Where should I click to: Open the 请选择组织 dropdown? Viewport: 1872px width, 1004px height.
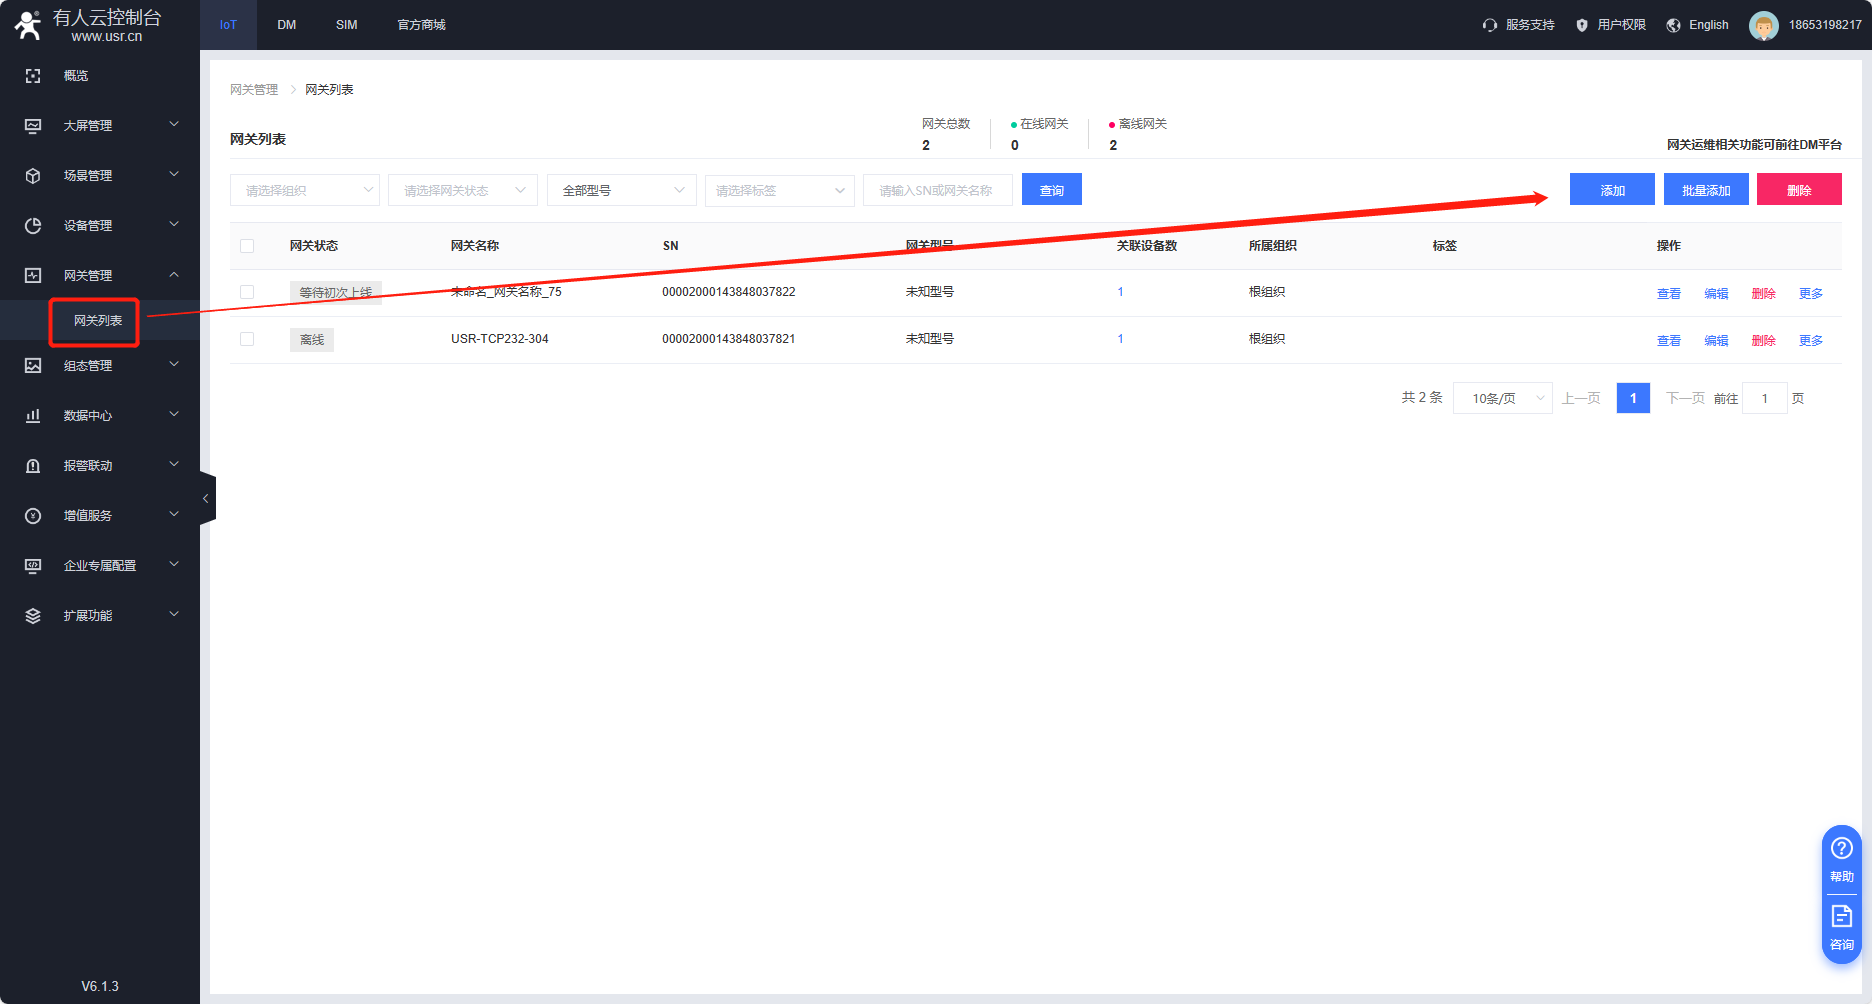[305, 190]
